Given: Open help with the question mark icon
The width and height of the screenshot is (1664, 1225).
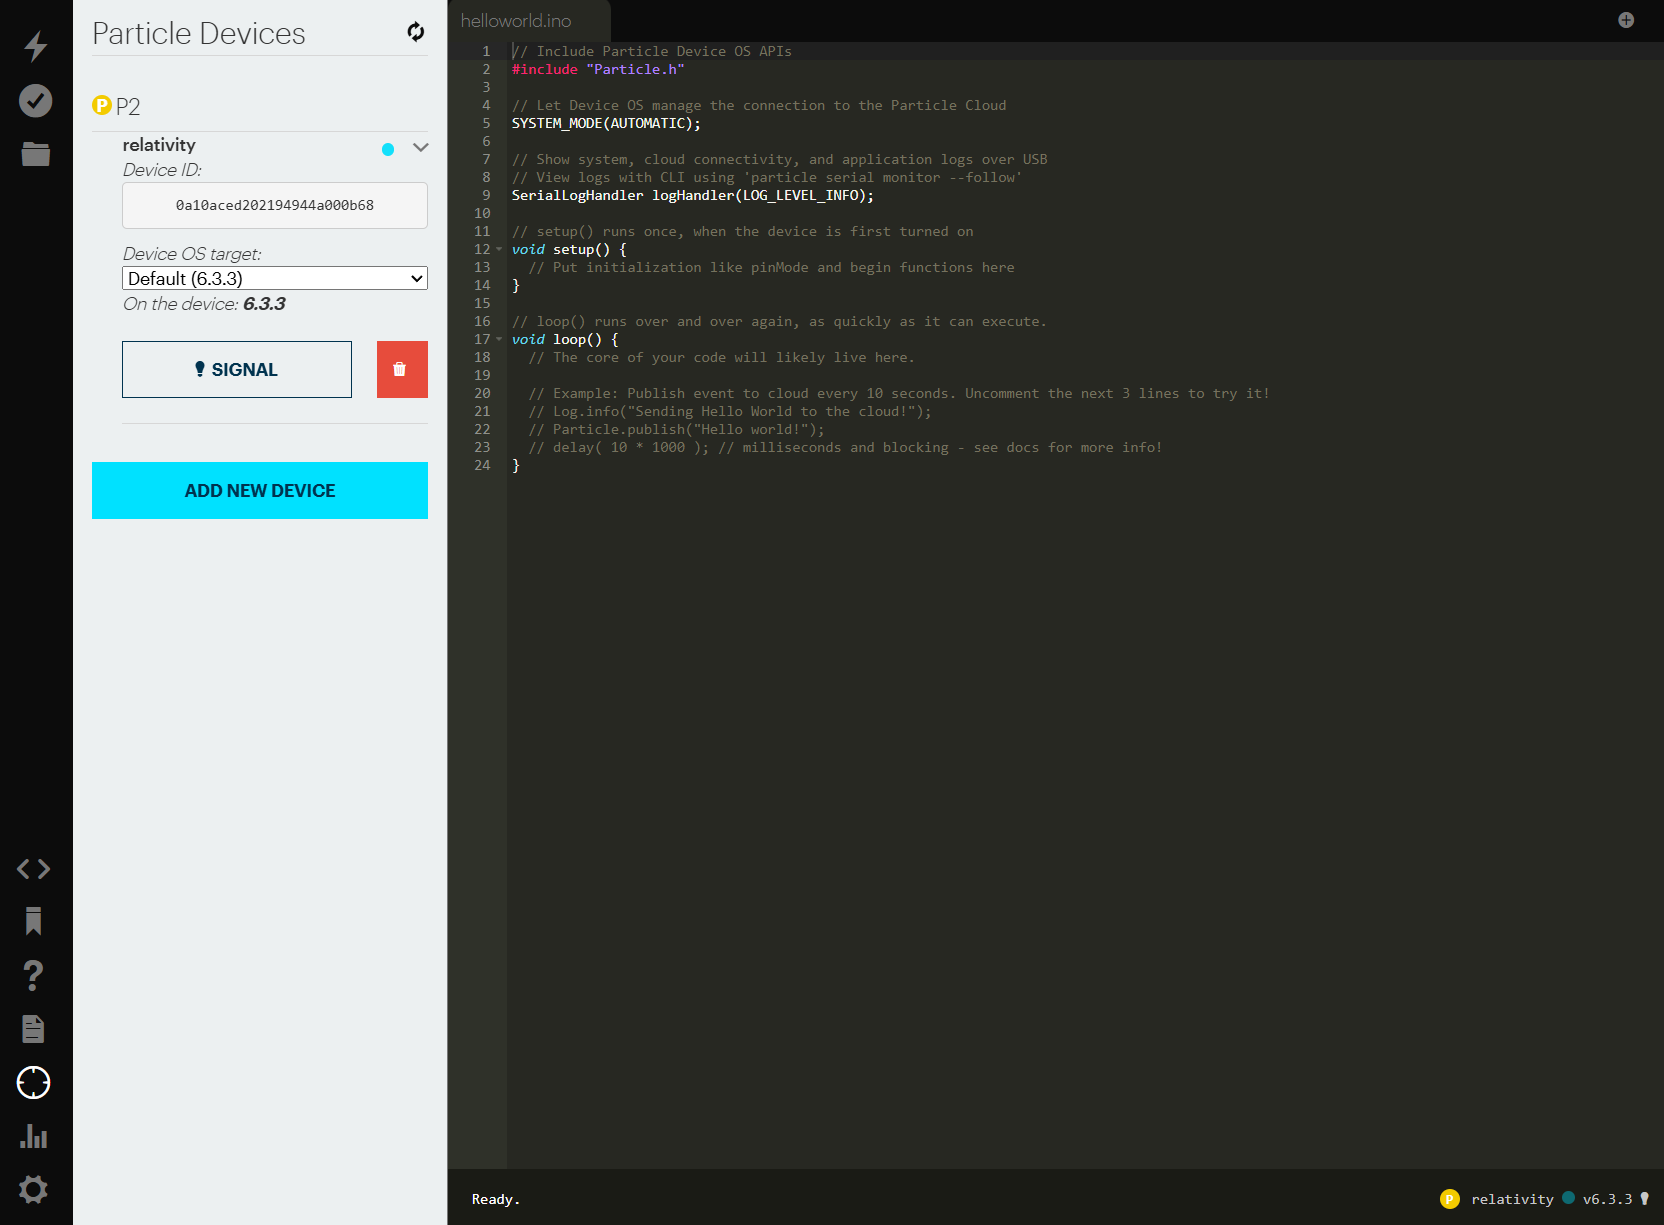Looking at the screenshot, I should point(34,975).
